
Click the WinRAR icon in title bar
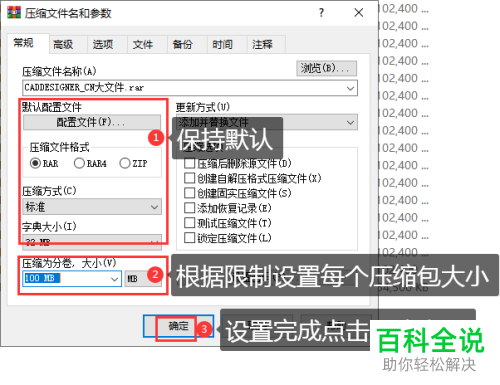[x=14, y=12]
